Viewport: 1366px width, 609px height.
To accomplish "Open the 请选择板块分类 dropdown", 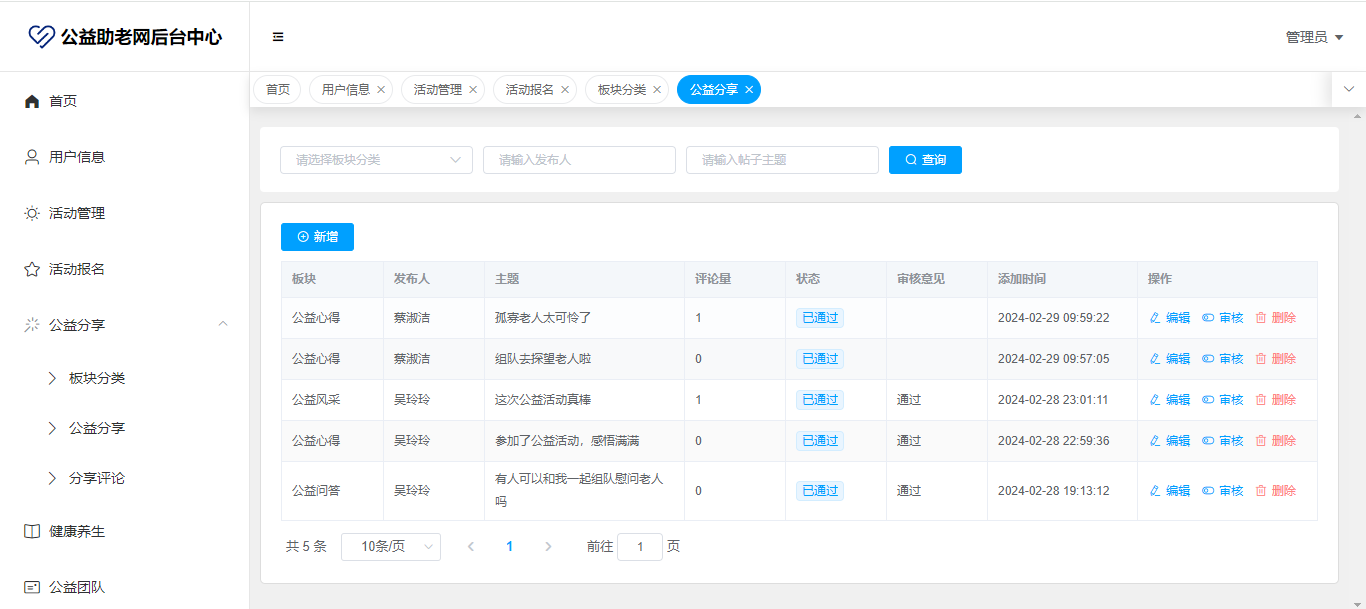I will (376, 160).
